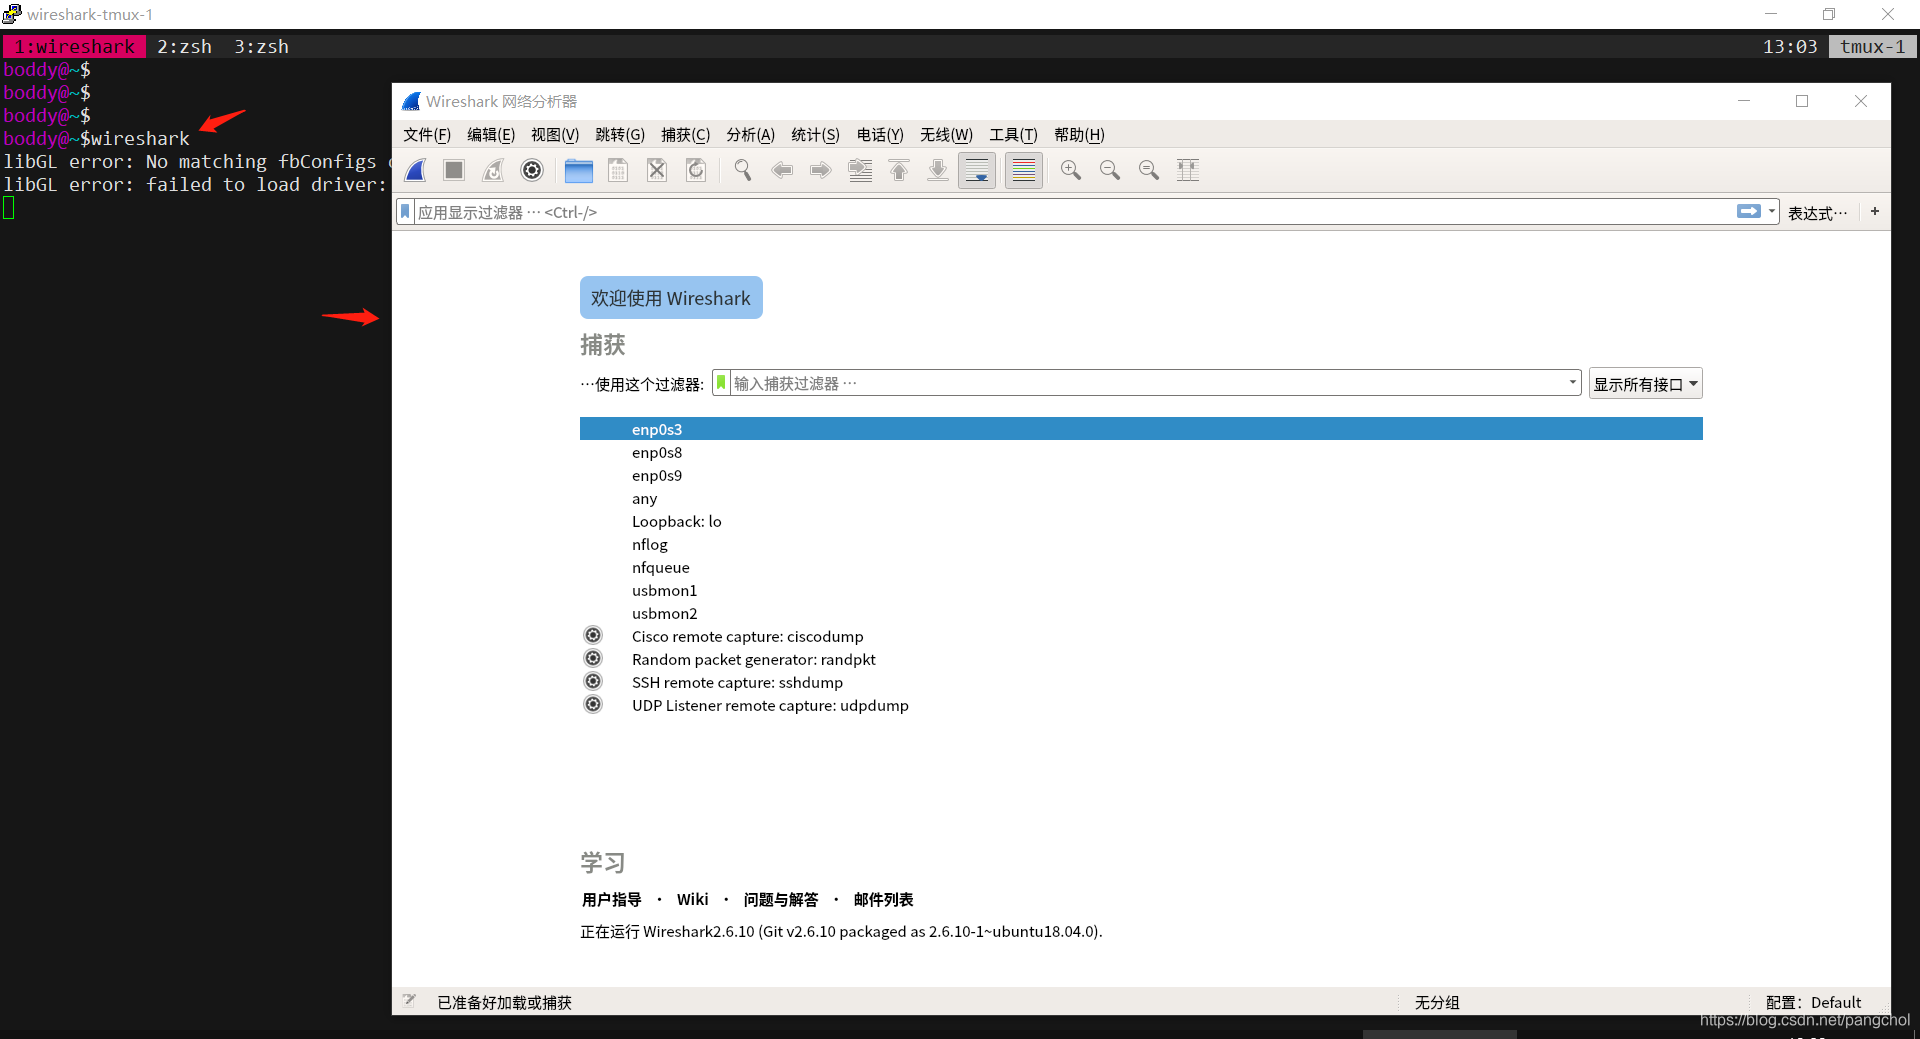Jump to last packet icon

click(938, 170)
